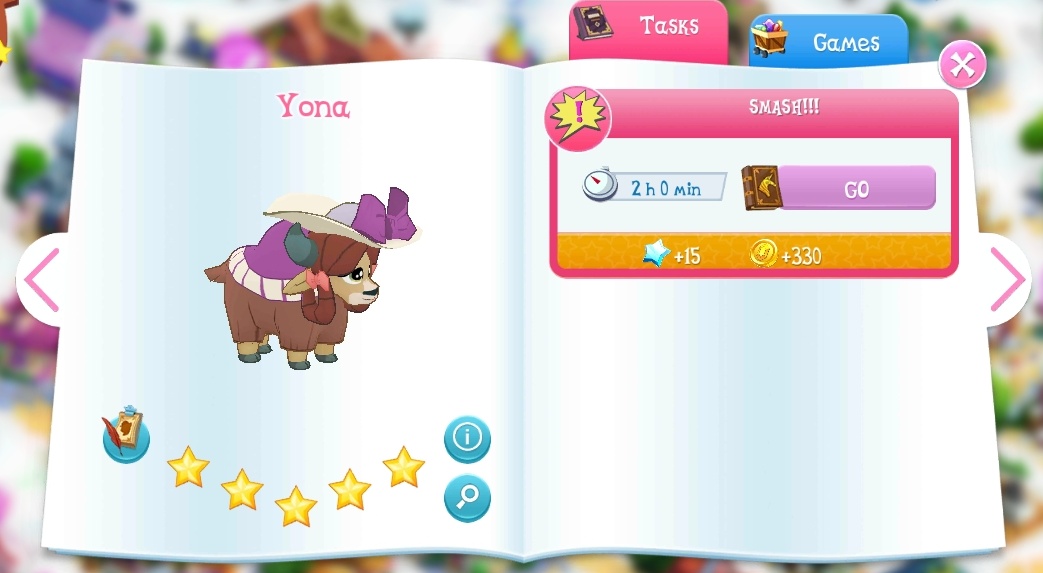This screenshot has width=1043, height=573.
Task: Tap the magnifying glass find icon
Action: click(468, 497)
